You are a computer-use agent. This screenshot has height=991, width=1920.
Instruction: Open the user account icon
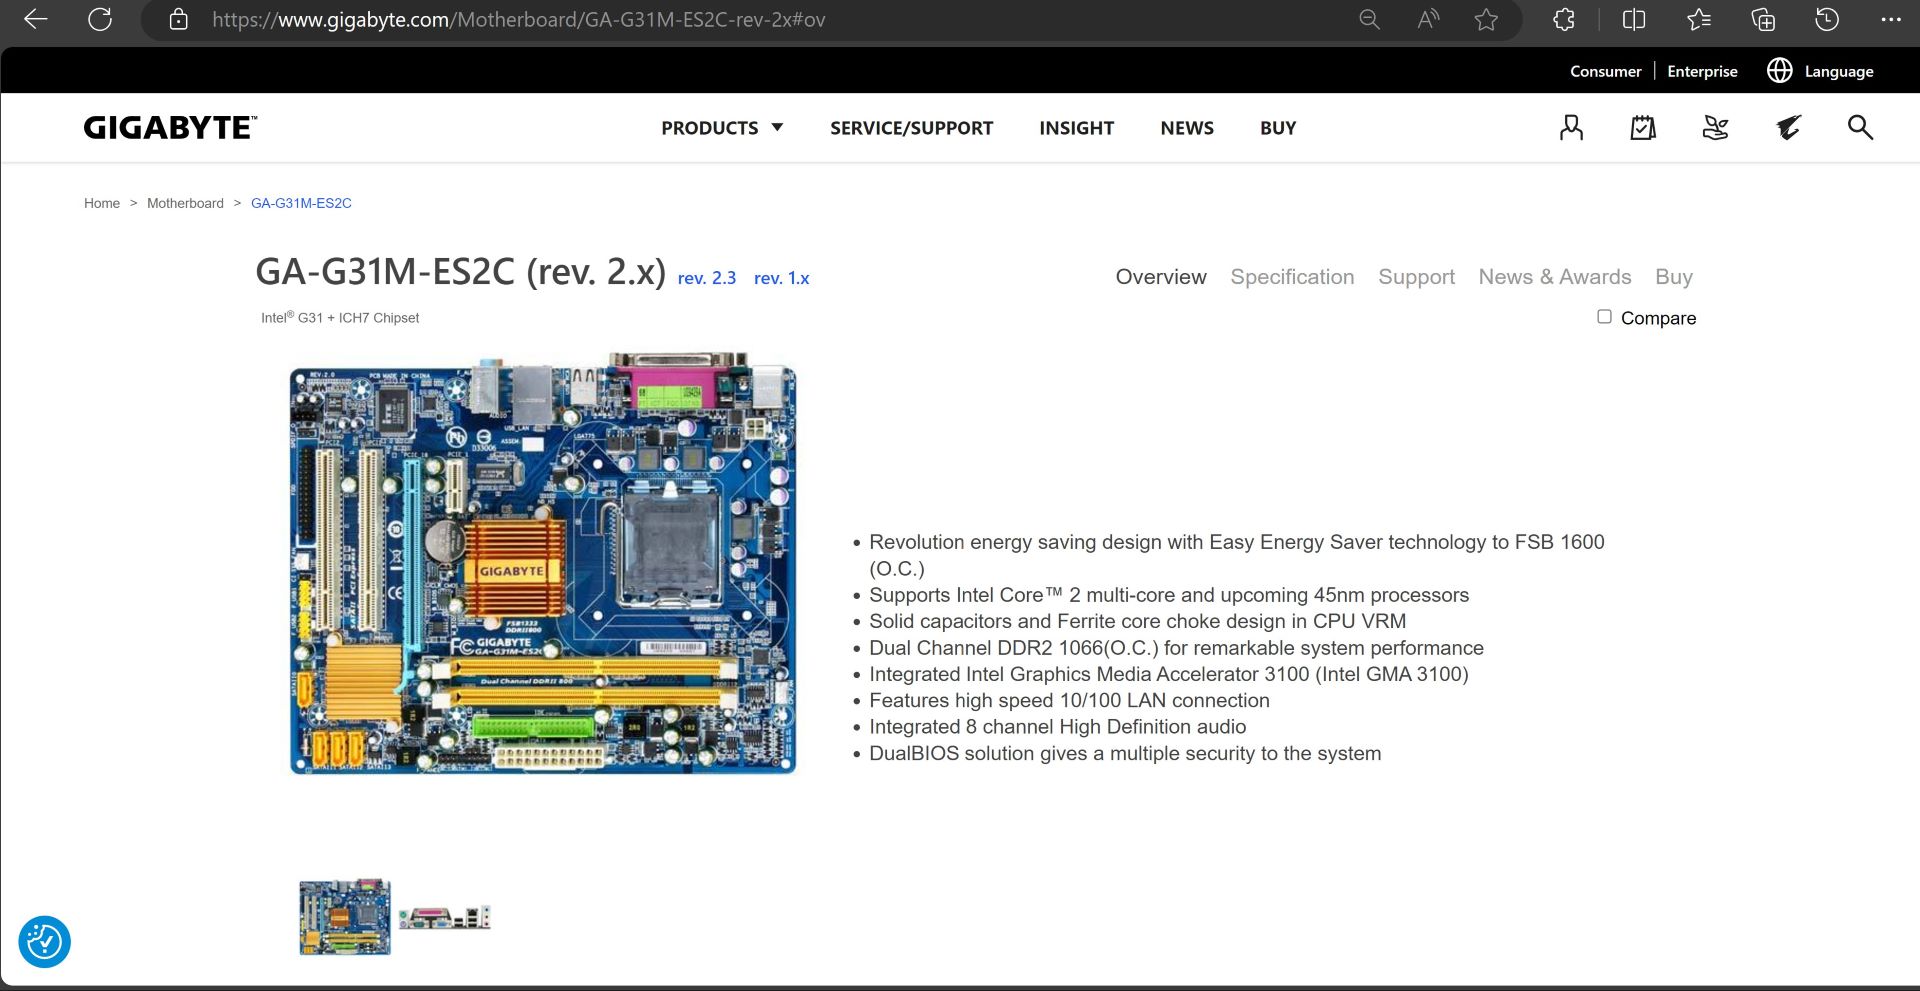tap(1571, 127)
